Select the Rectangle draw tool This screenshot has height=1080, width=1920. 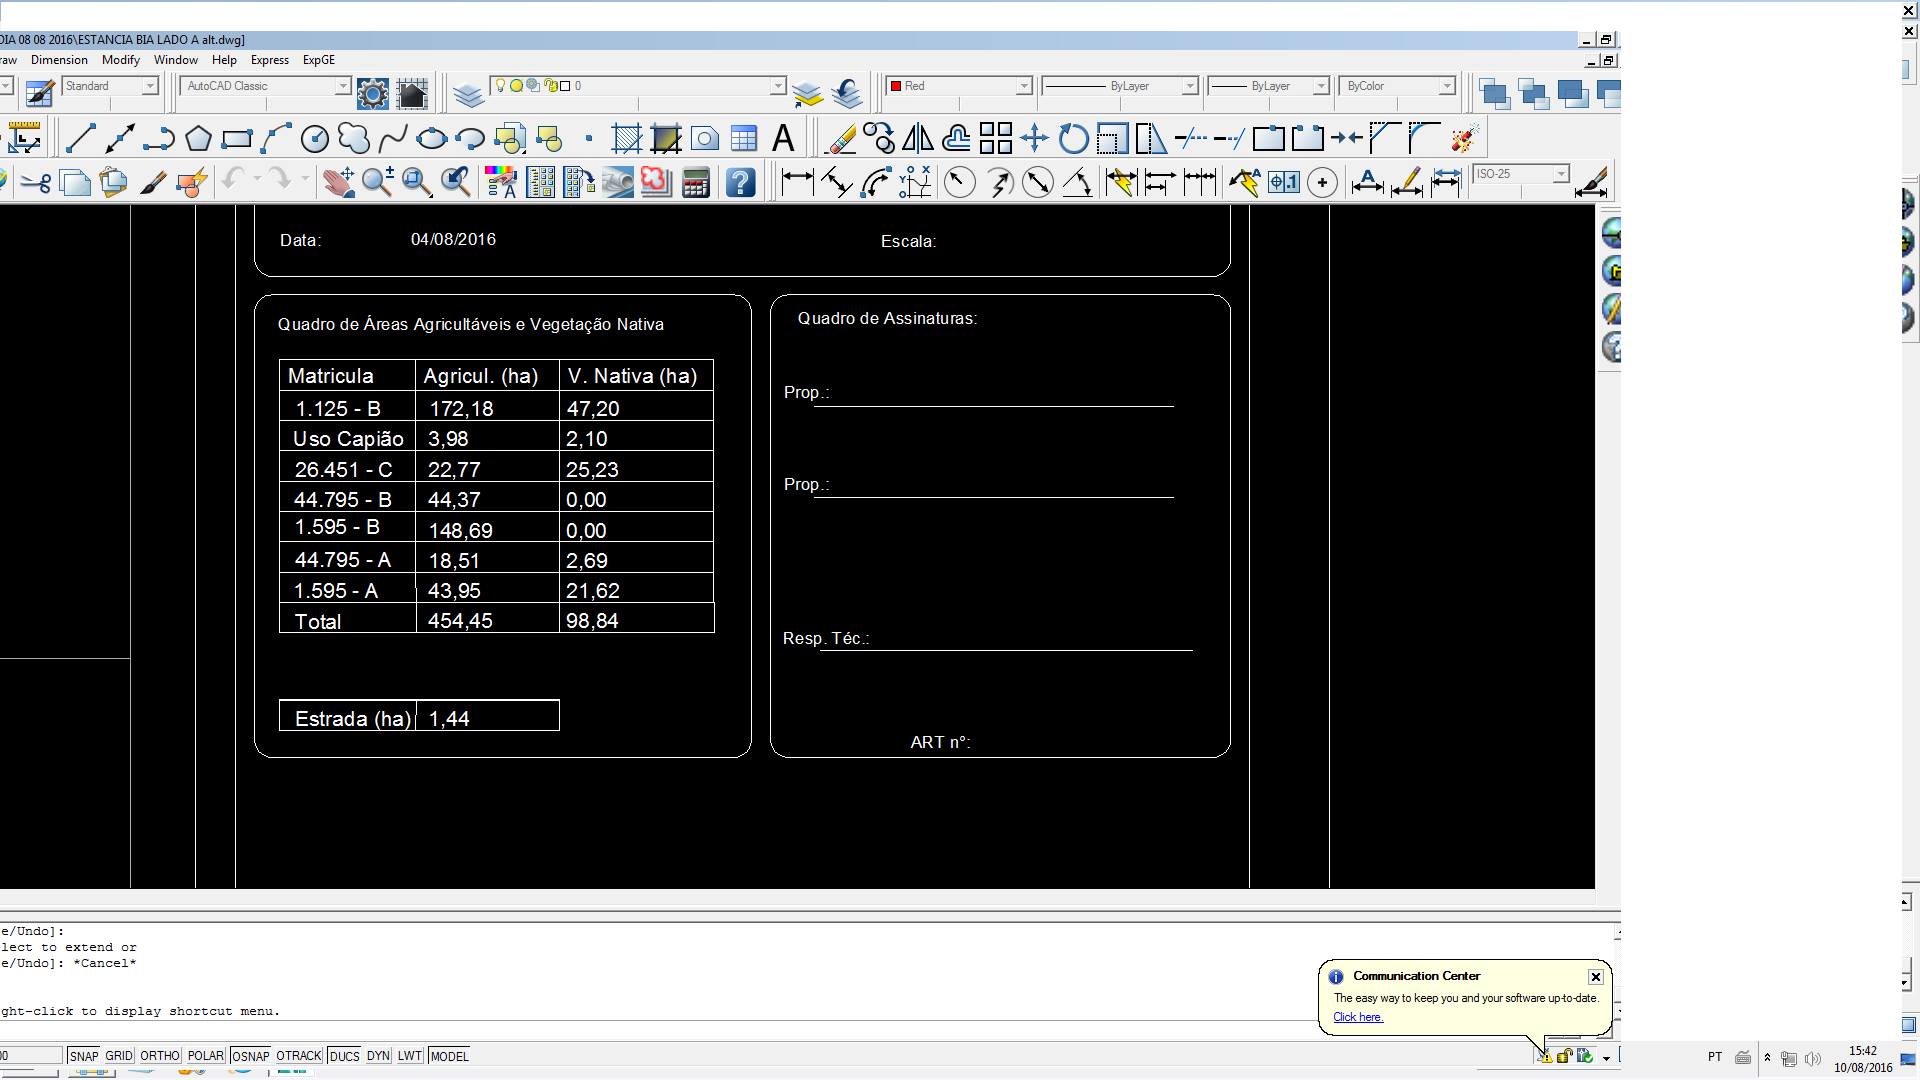(x=237, y=139)
